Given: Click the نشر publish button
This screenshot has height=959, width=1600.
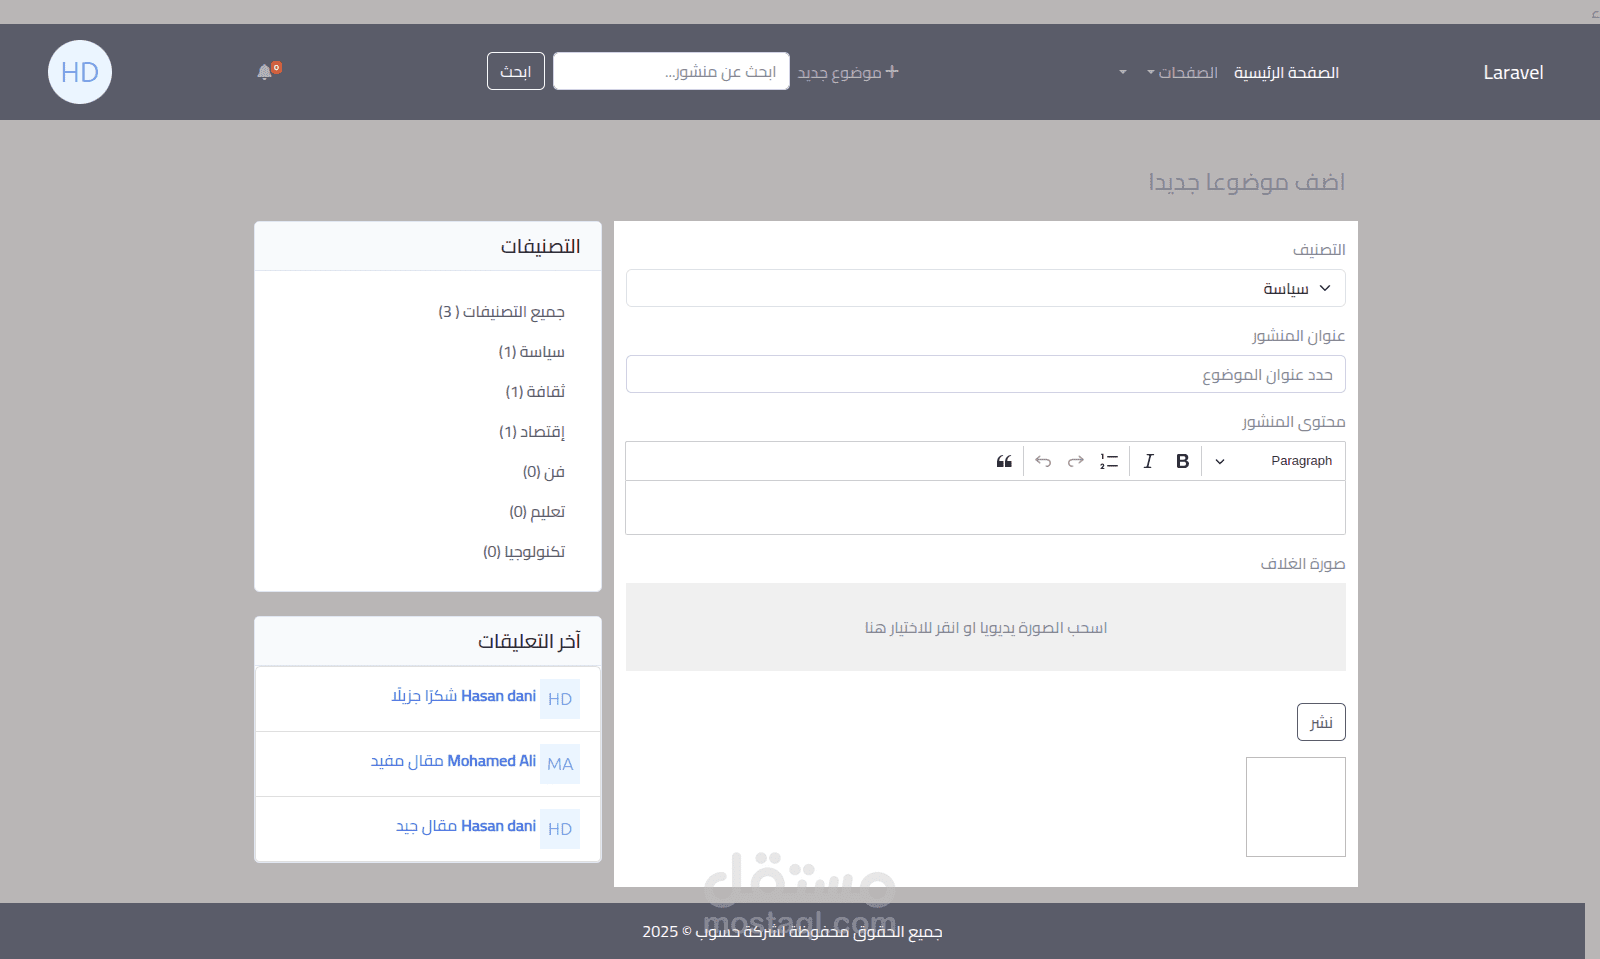Looking at the screenshot, I should click(x=1321, y=722).
